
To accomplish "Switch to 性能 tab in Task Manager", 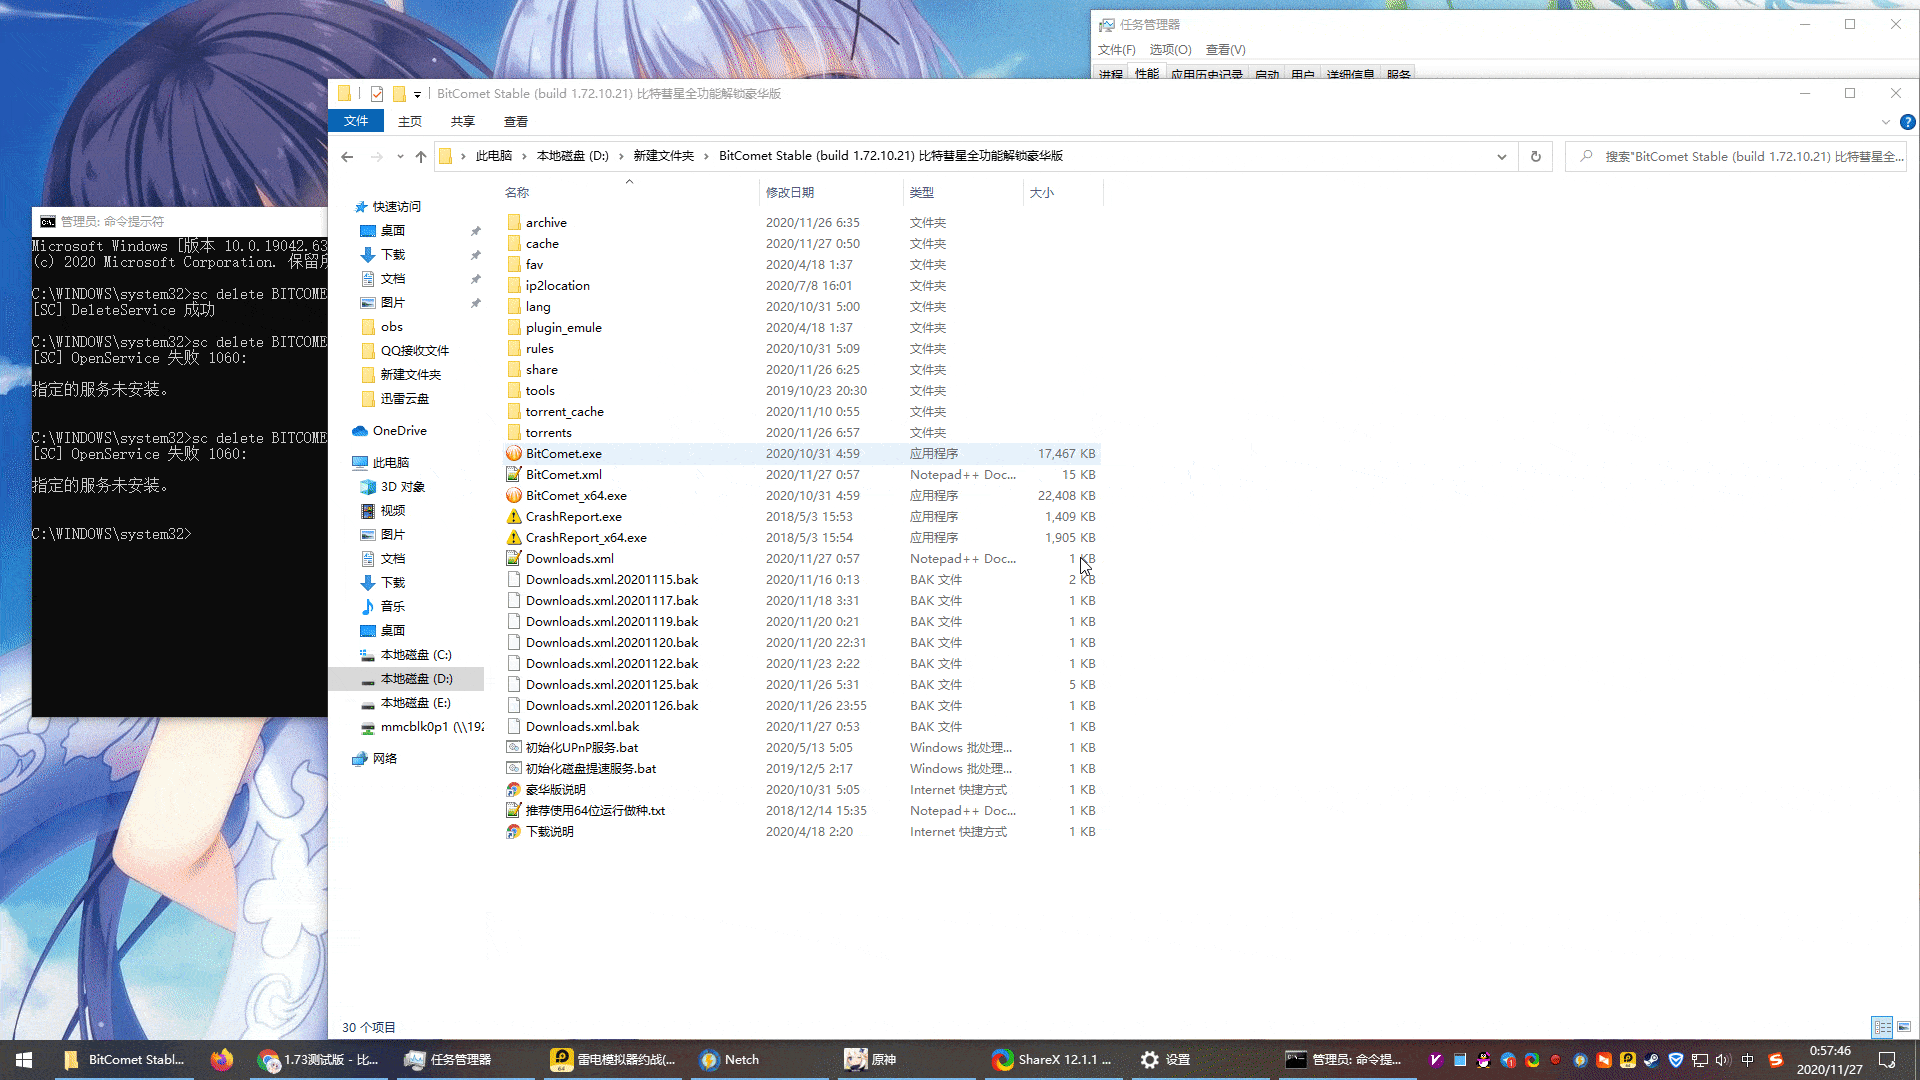I will (x=1146, y=74).
